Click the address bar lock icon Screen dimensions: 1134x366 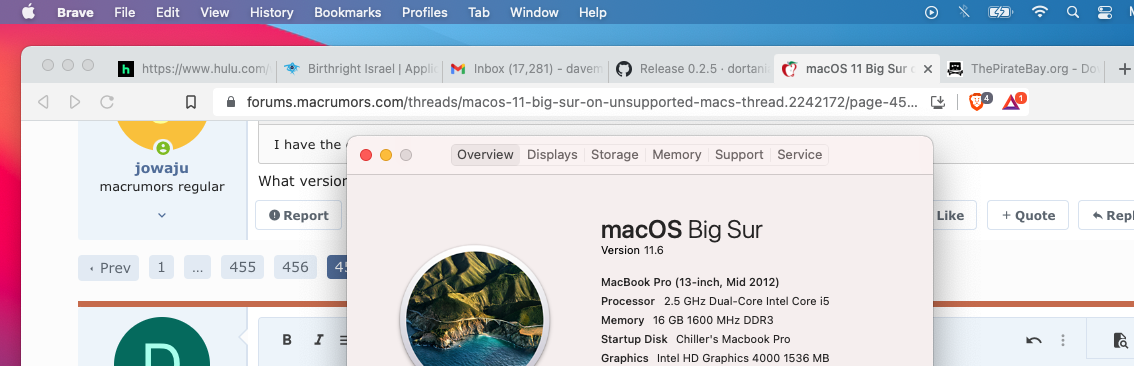coord(231,102)
